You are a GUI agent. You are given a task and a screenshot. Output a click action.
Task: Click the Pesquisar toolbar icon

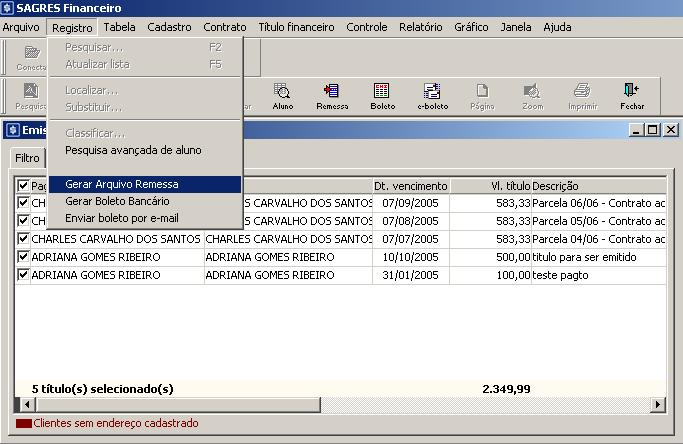pos(31,96)
